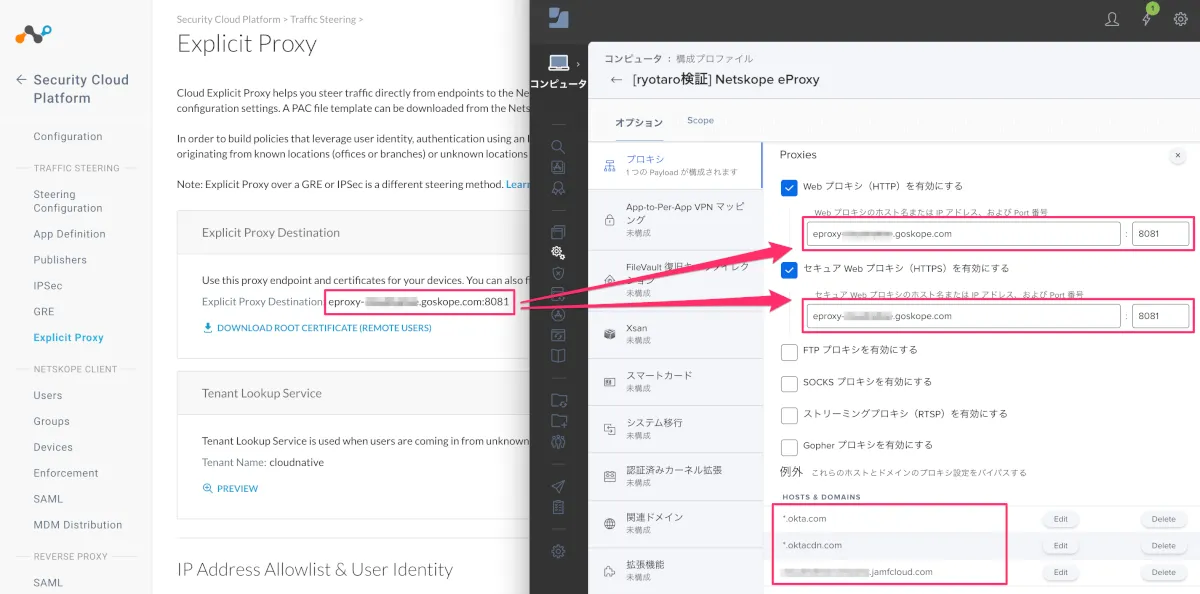The width and height of the screenshot is (1200, 594).
Task: Open Devices under Netskope Client
Action: coord(53,448)
